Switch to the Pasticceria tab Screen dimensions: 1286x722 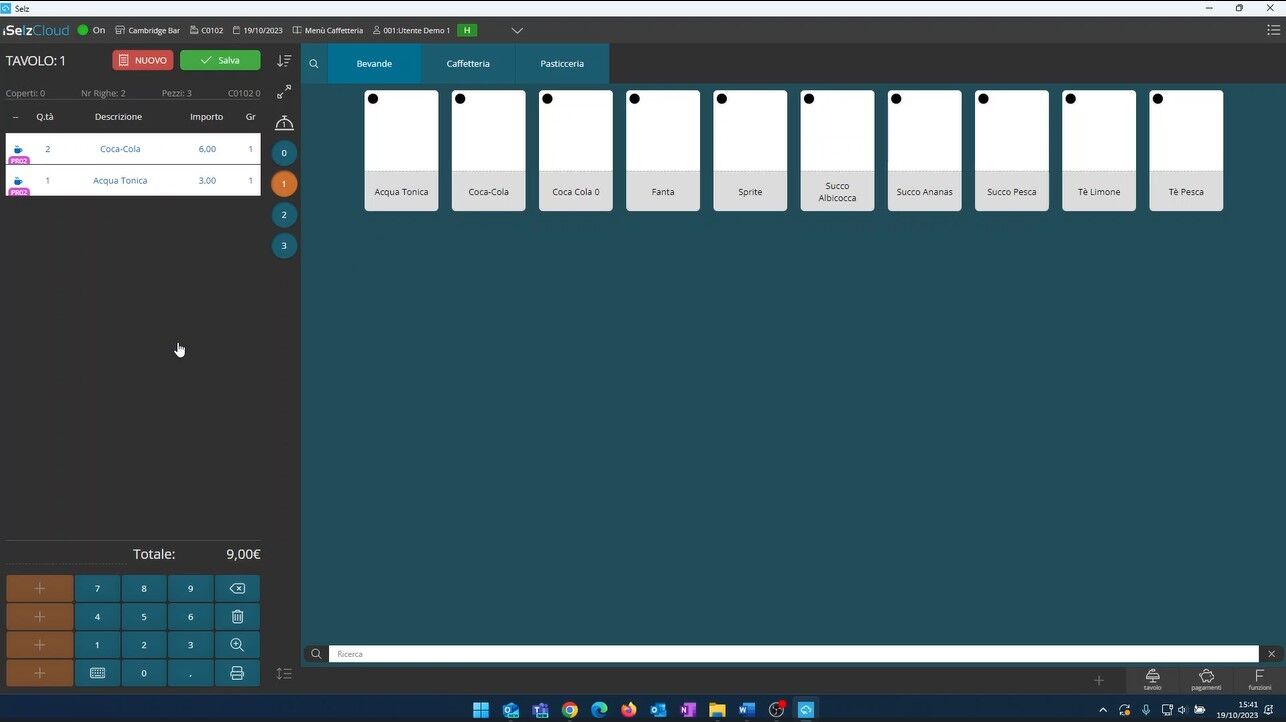coord(562,64)
